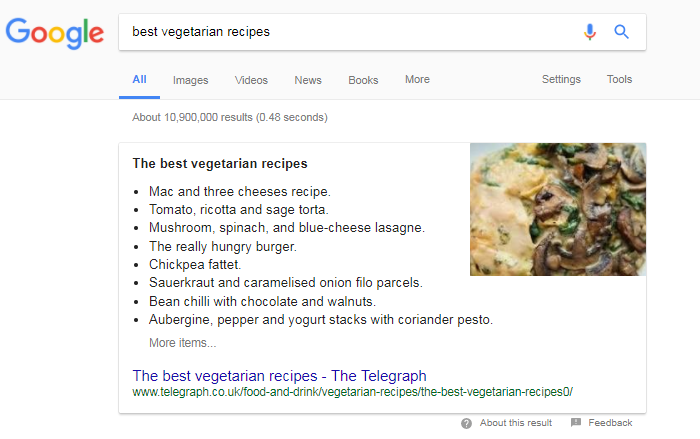Open the More search categories dropdown
700x439 pixels.
pyautogui.click(x=417, y=79)
